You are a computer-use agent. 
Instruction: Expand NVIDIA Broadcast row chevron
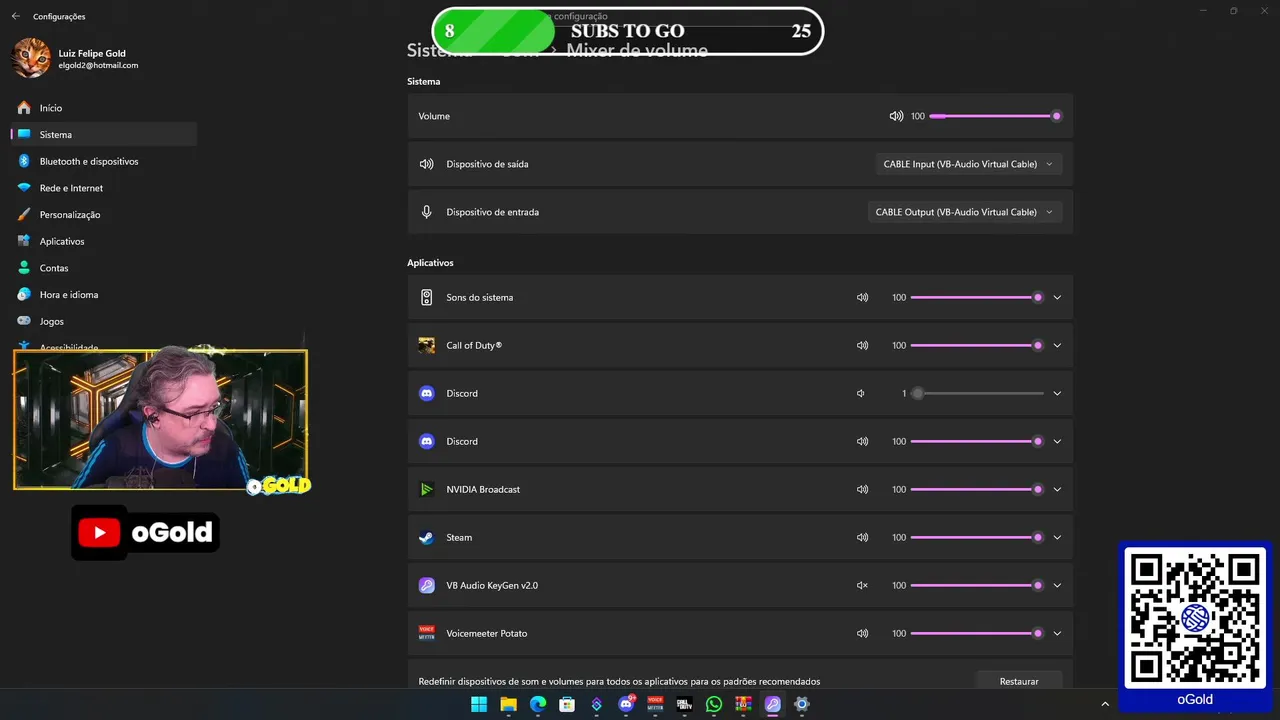click(x=1057, y=489)
